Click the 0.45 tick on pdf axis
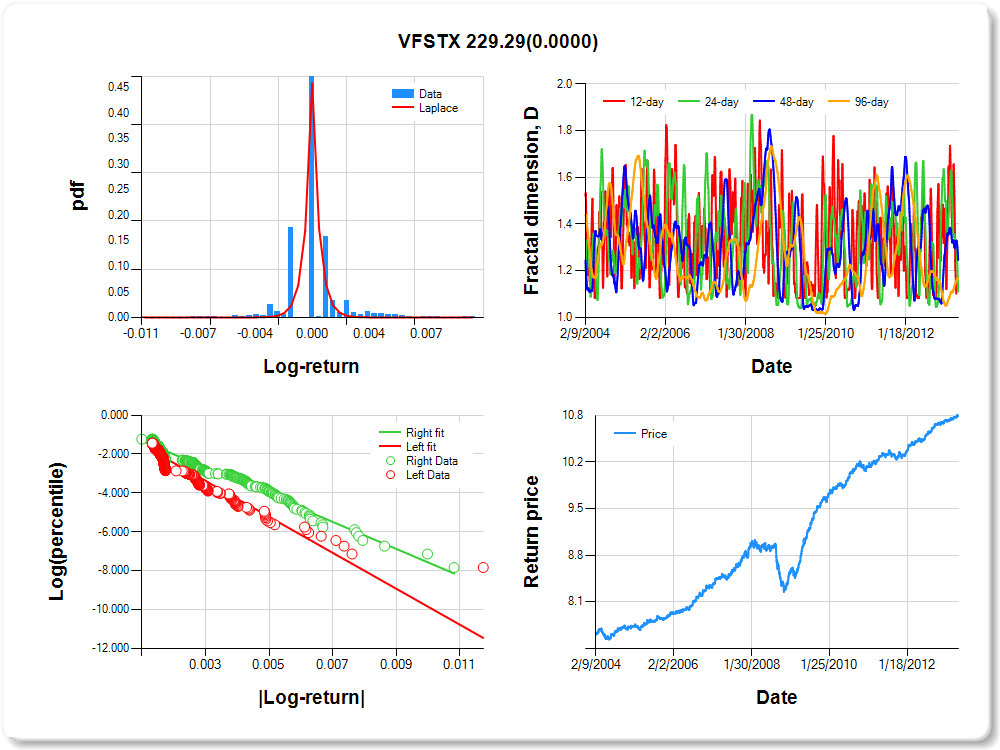Screen dimensions: 1000x750 tap(119, 87)
